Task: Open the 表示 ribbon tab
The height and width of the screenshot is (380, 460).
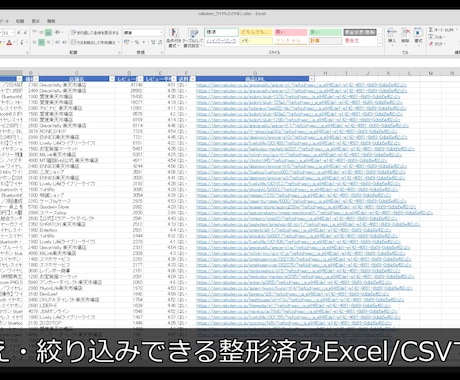Action: point(35,21)
